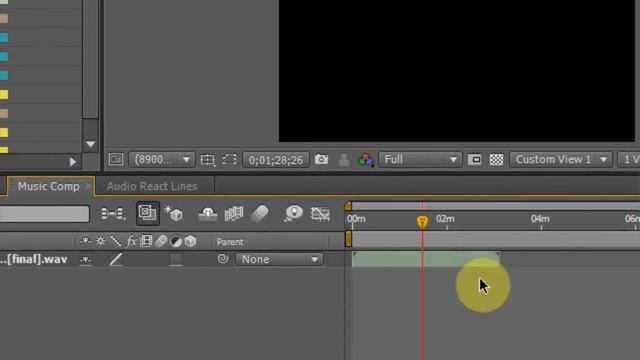Click the yellow current time indicator marker
640x360 pixels.
pos(422,222)
